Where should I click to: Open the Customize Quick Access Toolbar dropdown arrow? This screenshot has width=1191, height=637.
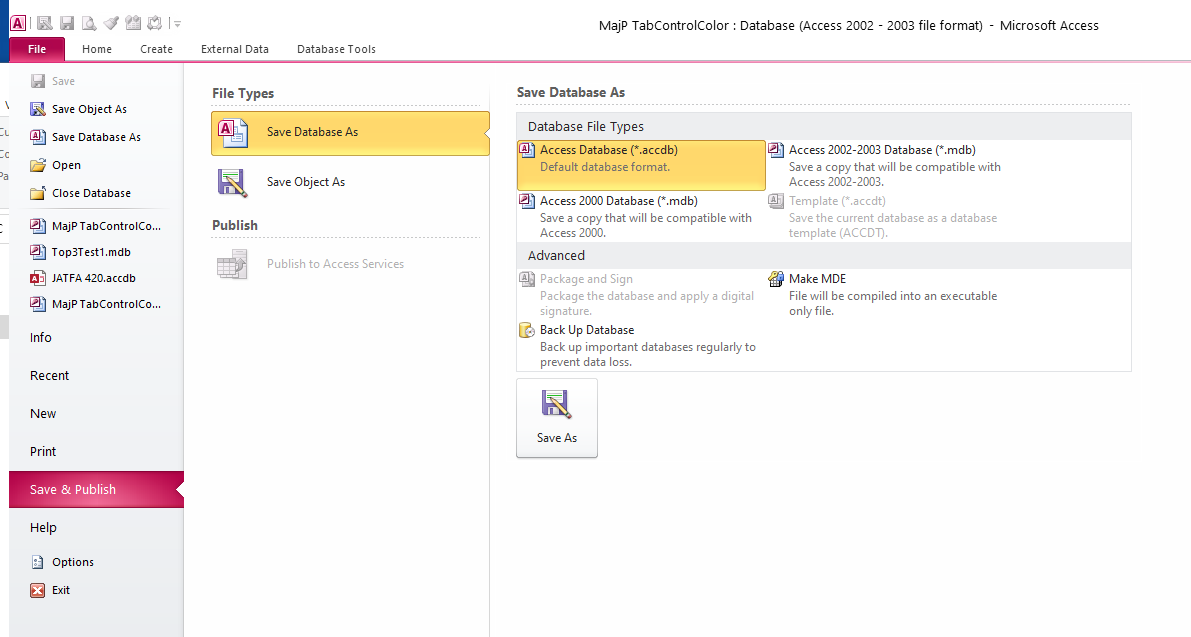(177, 24)
